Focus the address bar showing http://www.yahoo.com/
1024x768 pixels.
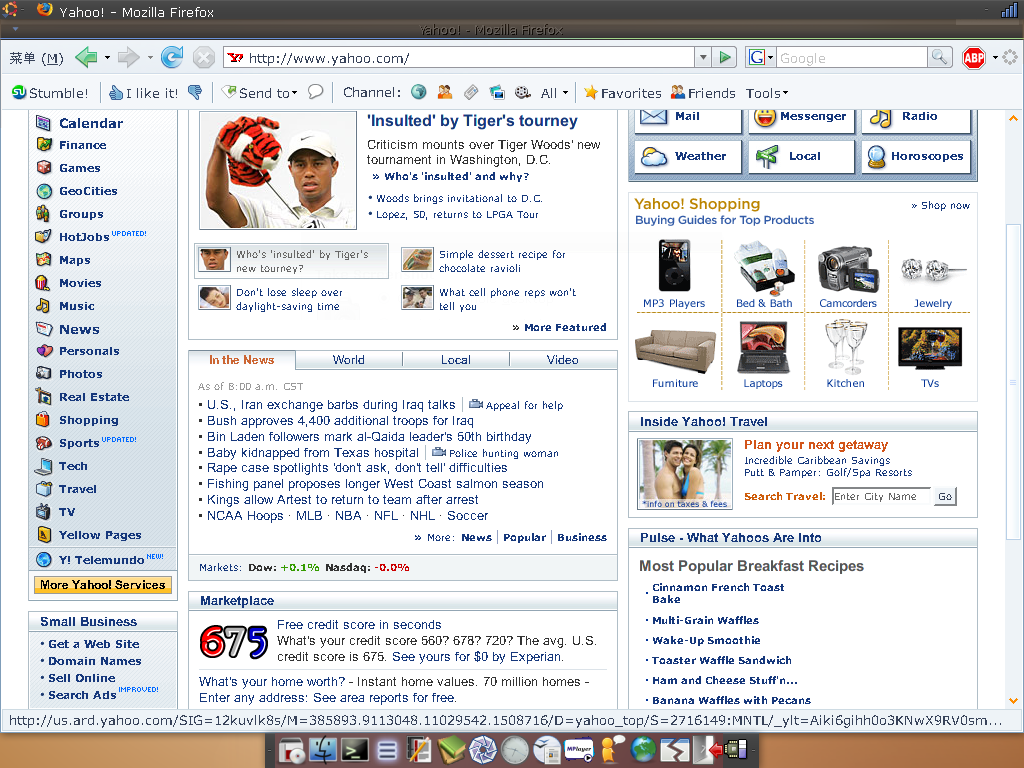(459, 57)
